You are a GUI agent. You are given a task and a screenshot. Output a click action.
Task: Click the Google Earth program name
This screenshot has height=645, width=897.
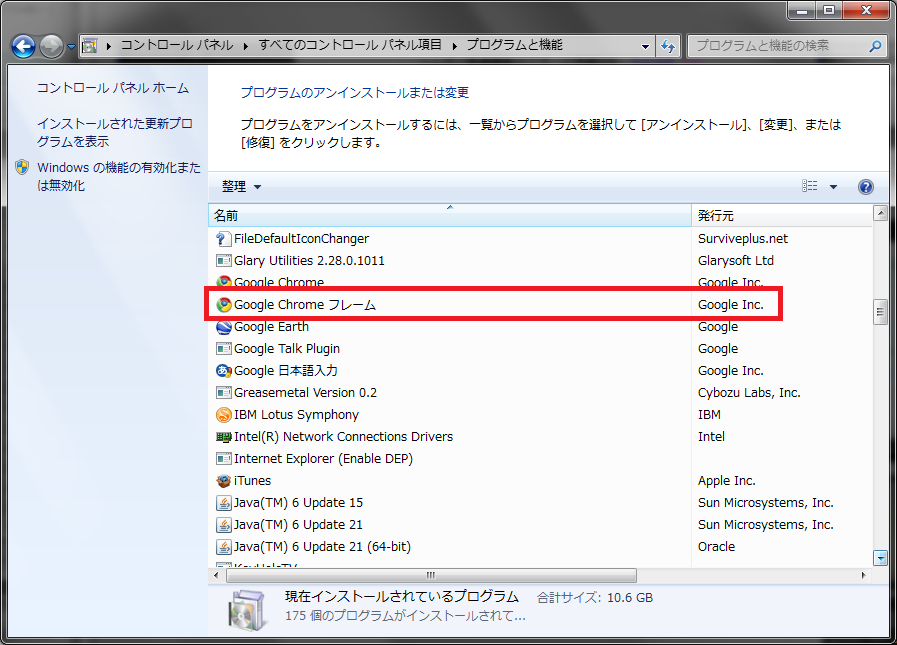[271, 327]
